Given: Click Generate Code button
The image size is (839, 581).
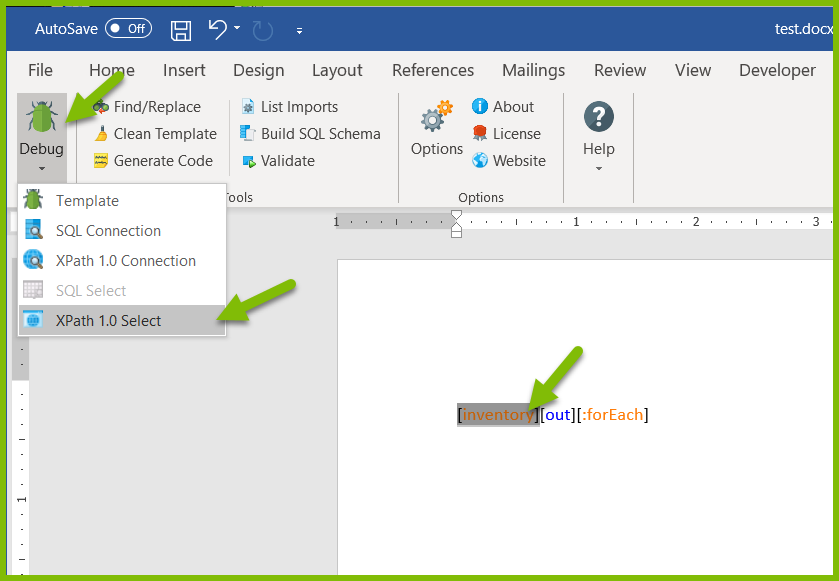Looking at the screenshot, I should click(x=153, y=160).
